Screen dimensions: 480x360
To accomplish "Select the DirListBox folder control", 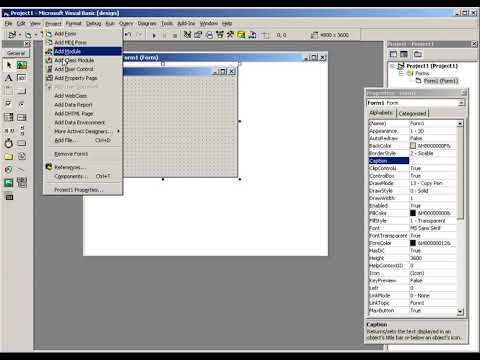I will pyautogui.click(x=9, y=156).
